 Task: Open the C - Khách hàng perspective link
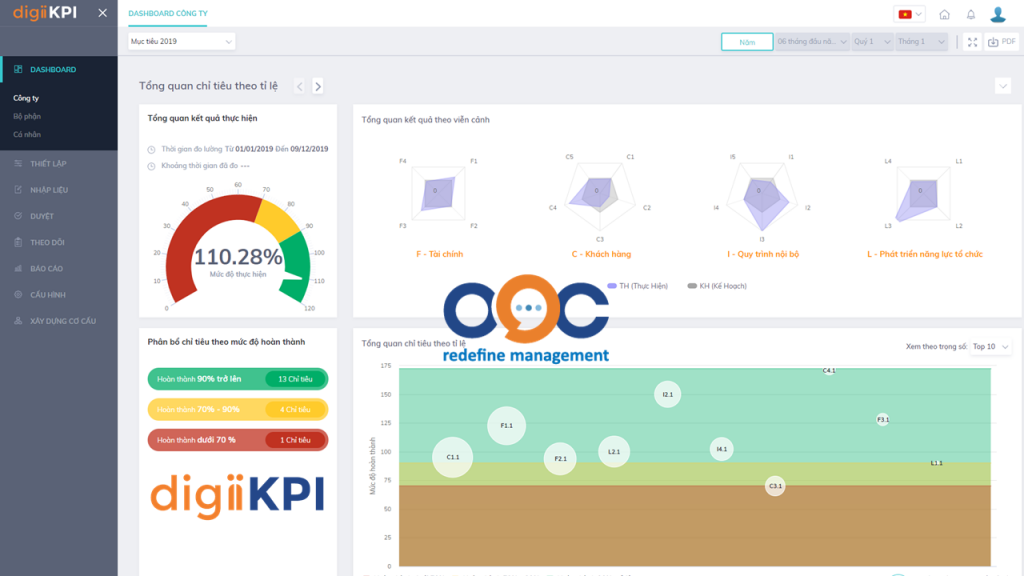point(601,254)
